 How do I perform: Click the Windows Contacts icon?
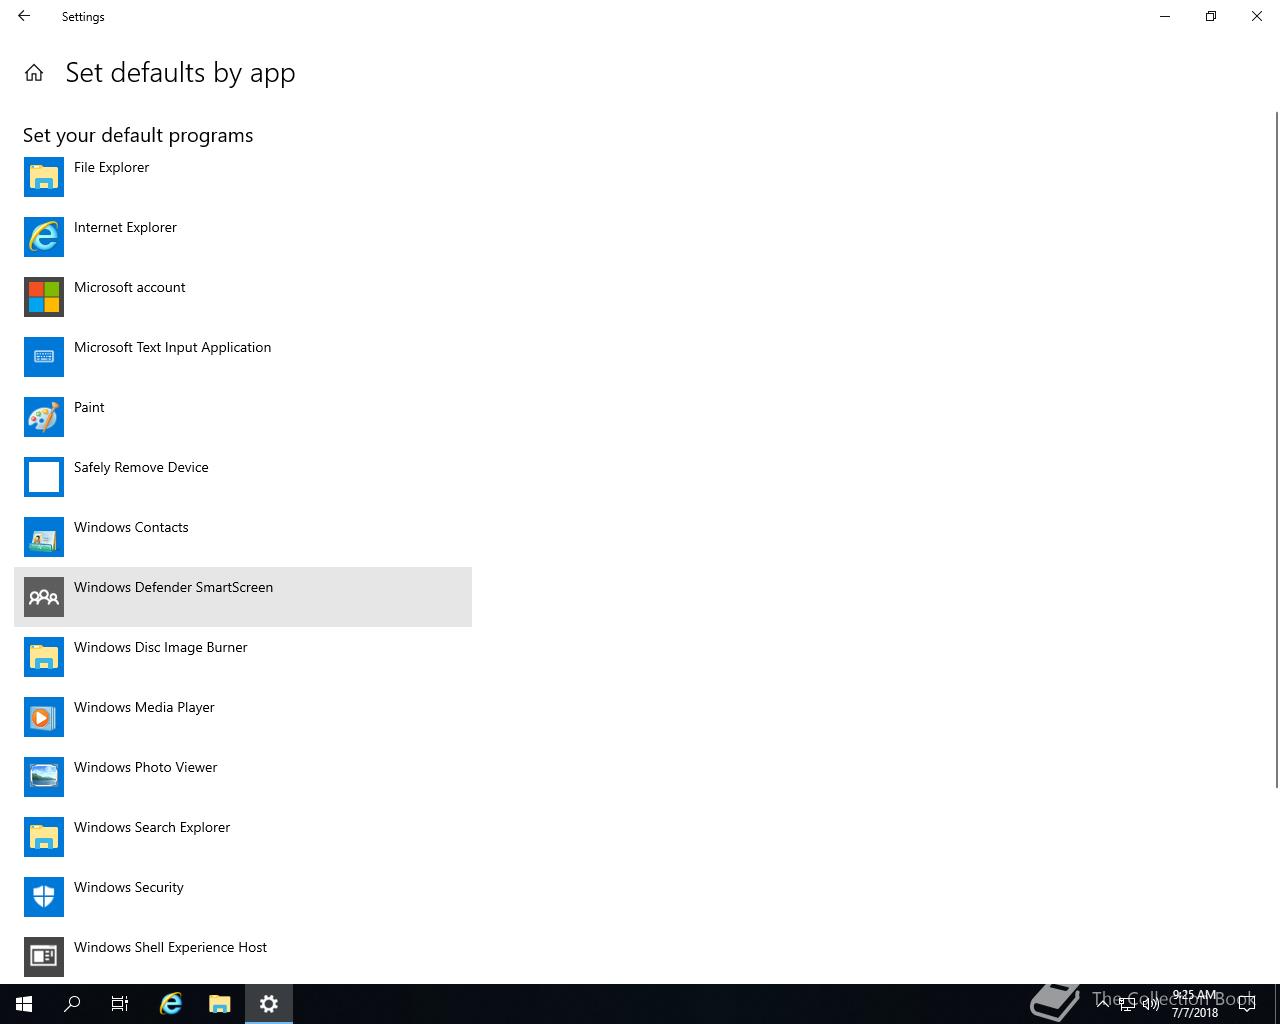click(44, 537)
